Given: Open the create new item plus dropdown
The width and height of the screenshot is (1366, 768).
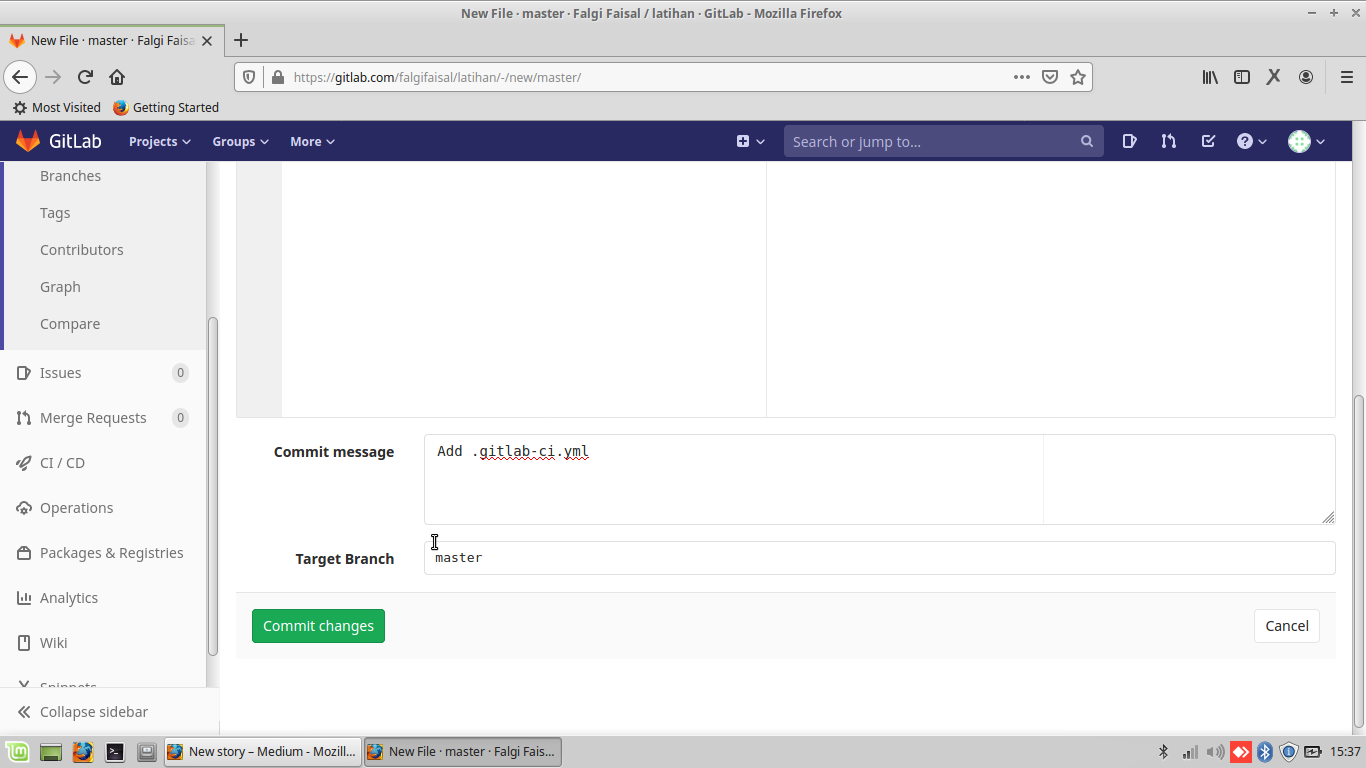Looking at the screenshot, I should click(750, 141).
